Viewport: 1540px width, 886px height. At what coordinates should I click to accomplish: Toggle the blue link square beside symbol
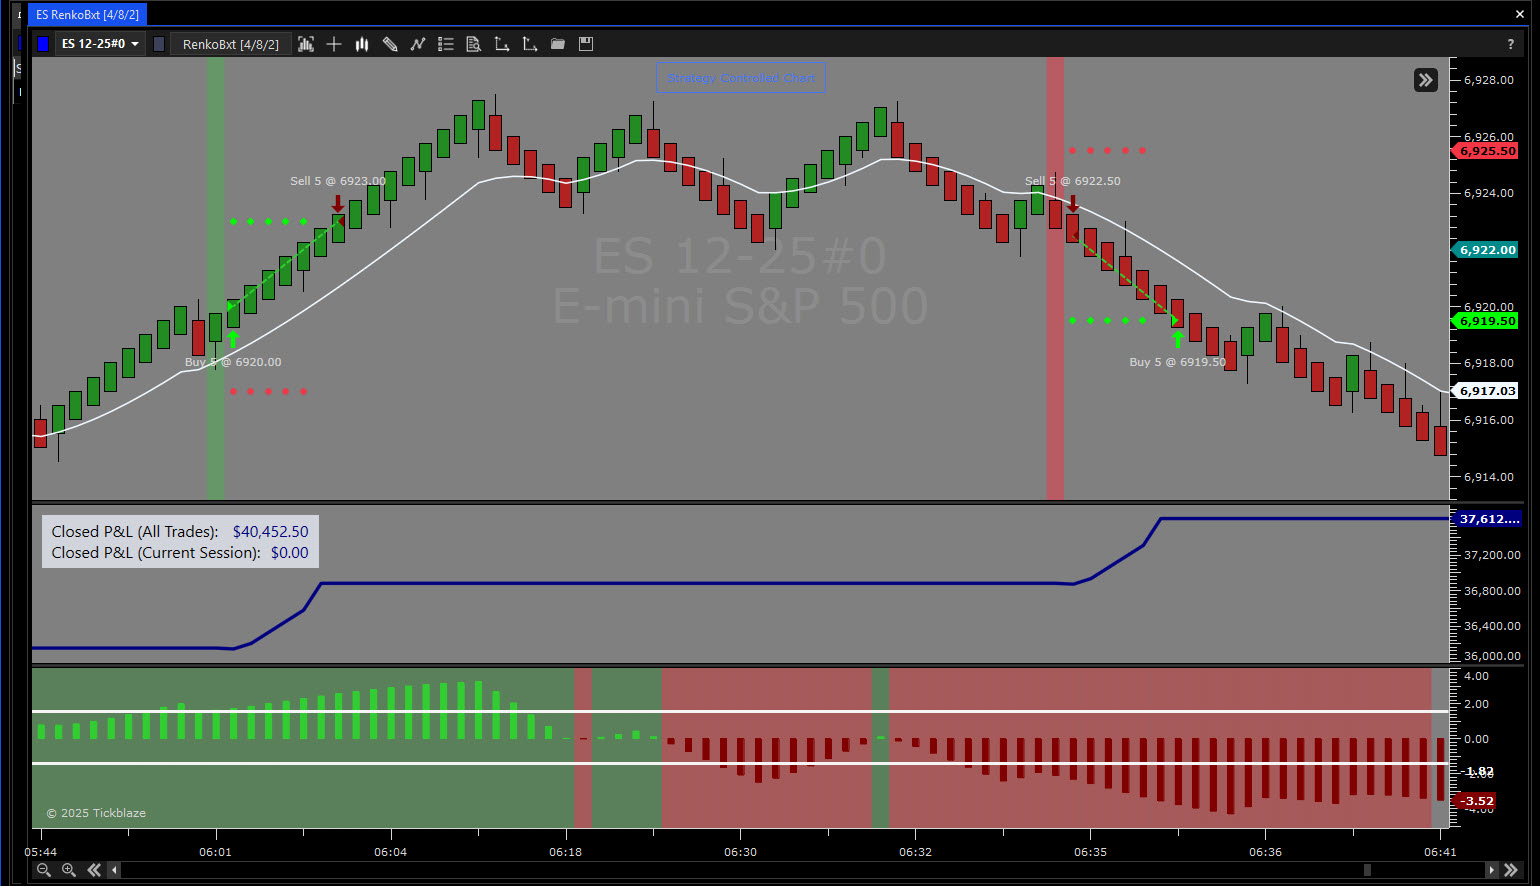(x=43, y=44)
